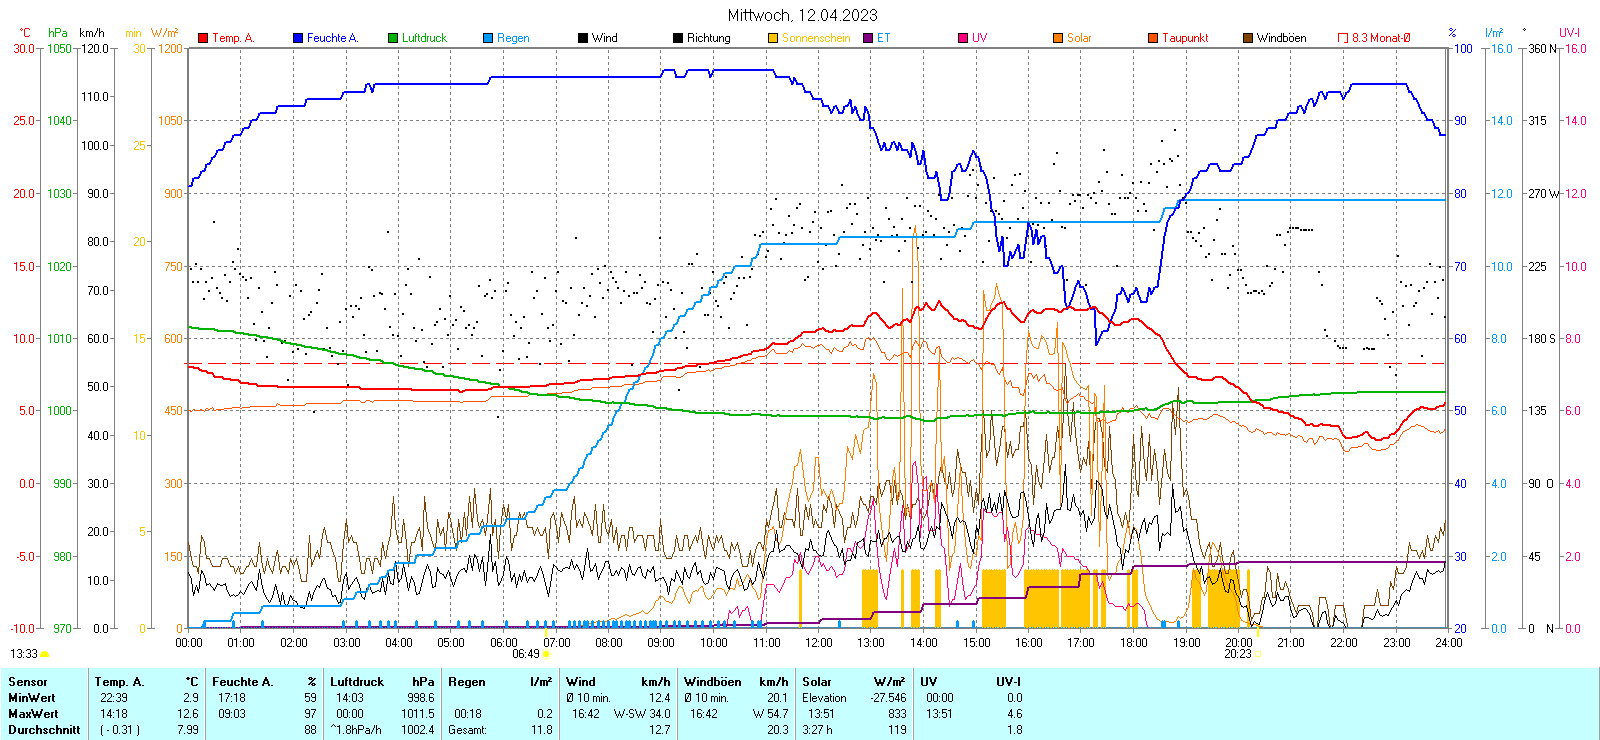Select the Durchschnitt row label
The image size is (1600, 740).
click(x=44, y=730)
